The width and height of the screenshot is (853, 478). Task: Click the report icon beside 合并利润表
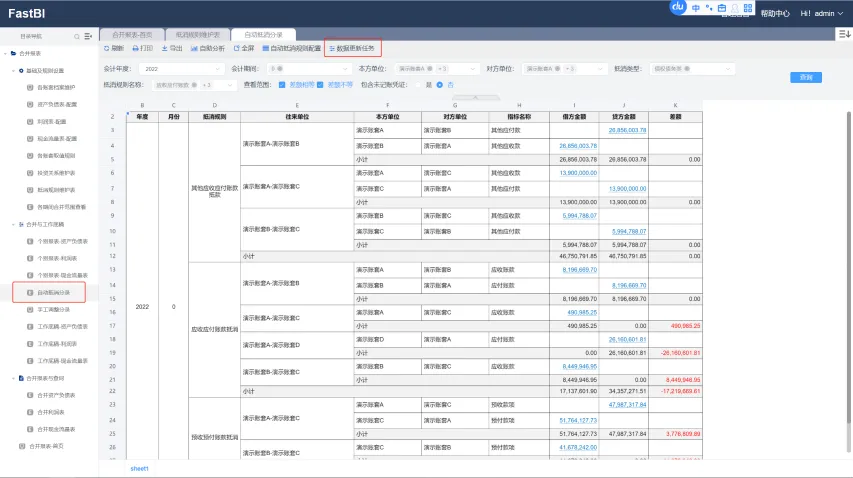(30, 412)
